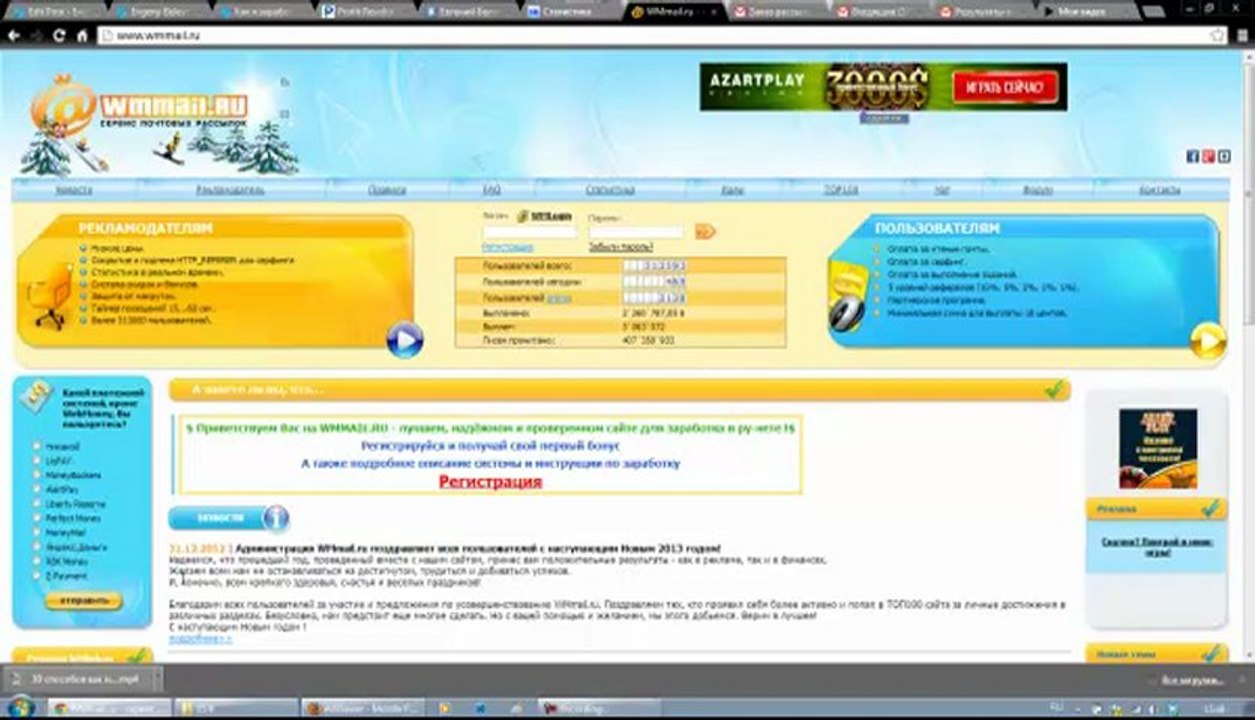
Task: Bookmark page with star icon
Action: pyautogui.click(x=1217, y=35)
